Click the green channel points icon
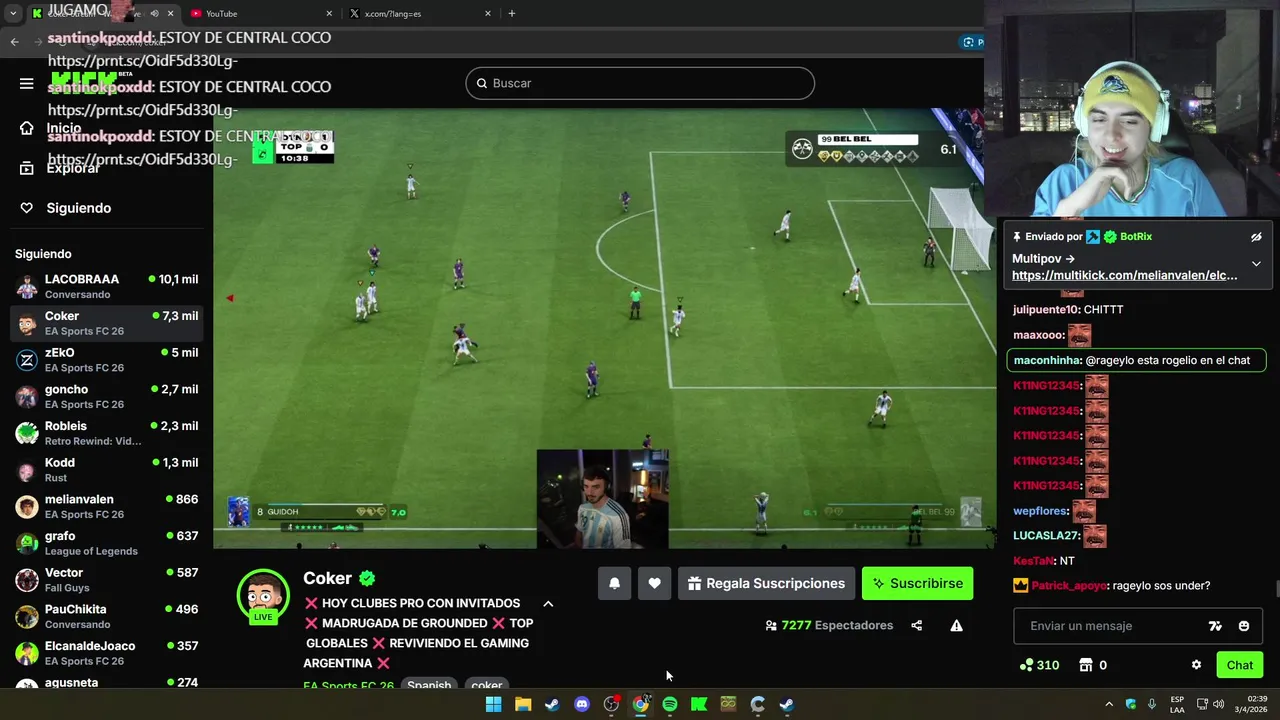Image resolution: width=1280 pixels, height=720 pixels. [1026, 665]
